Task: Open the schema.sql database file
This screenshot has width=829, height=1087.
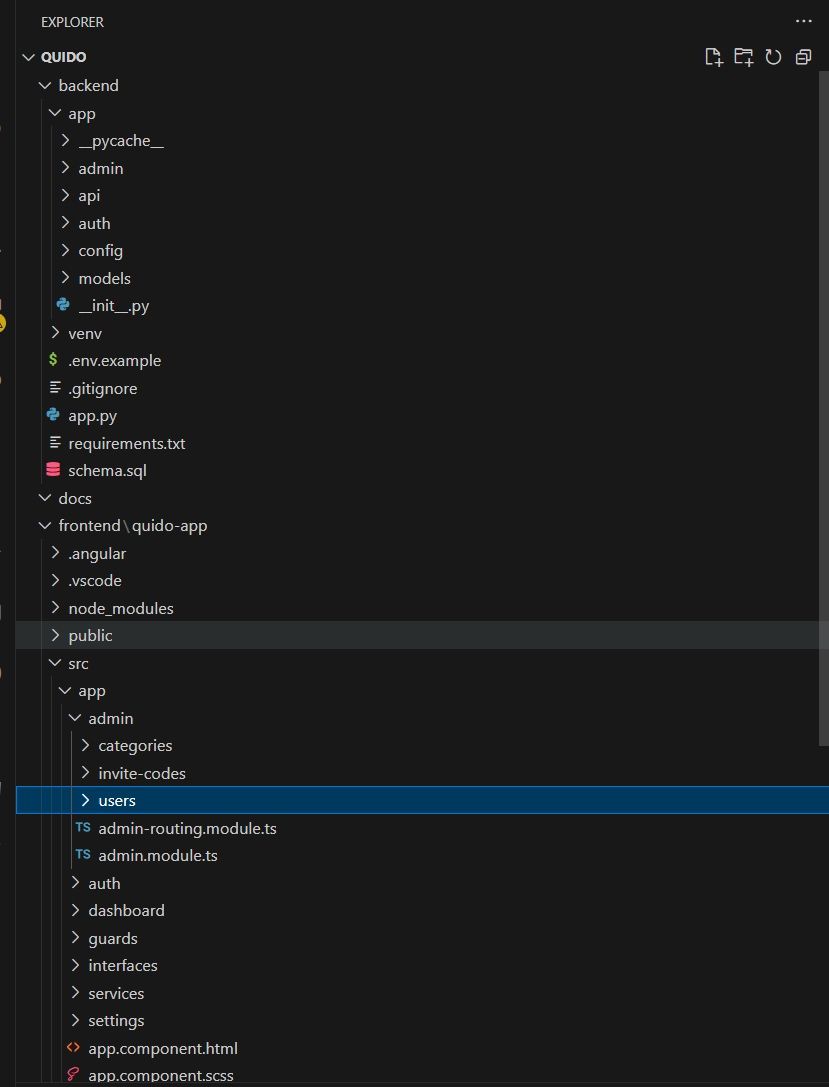Action: click(x=107, y=470)
